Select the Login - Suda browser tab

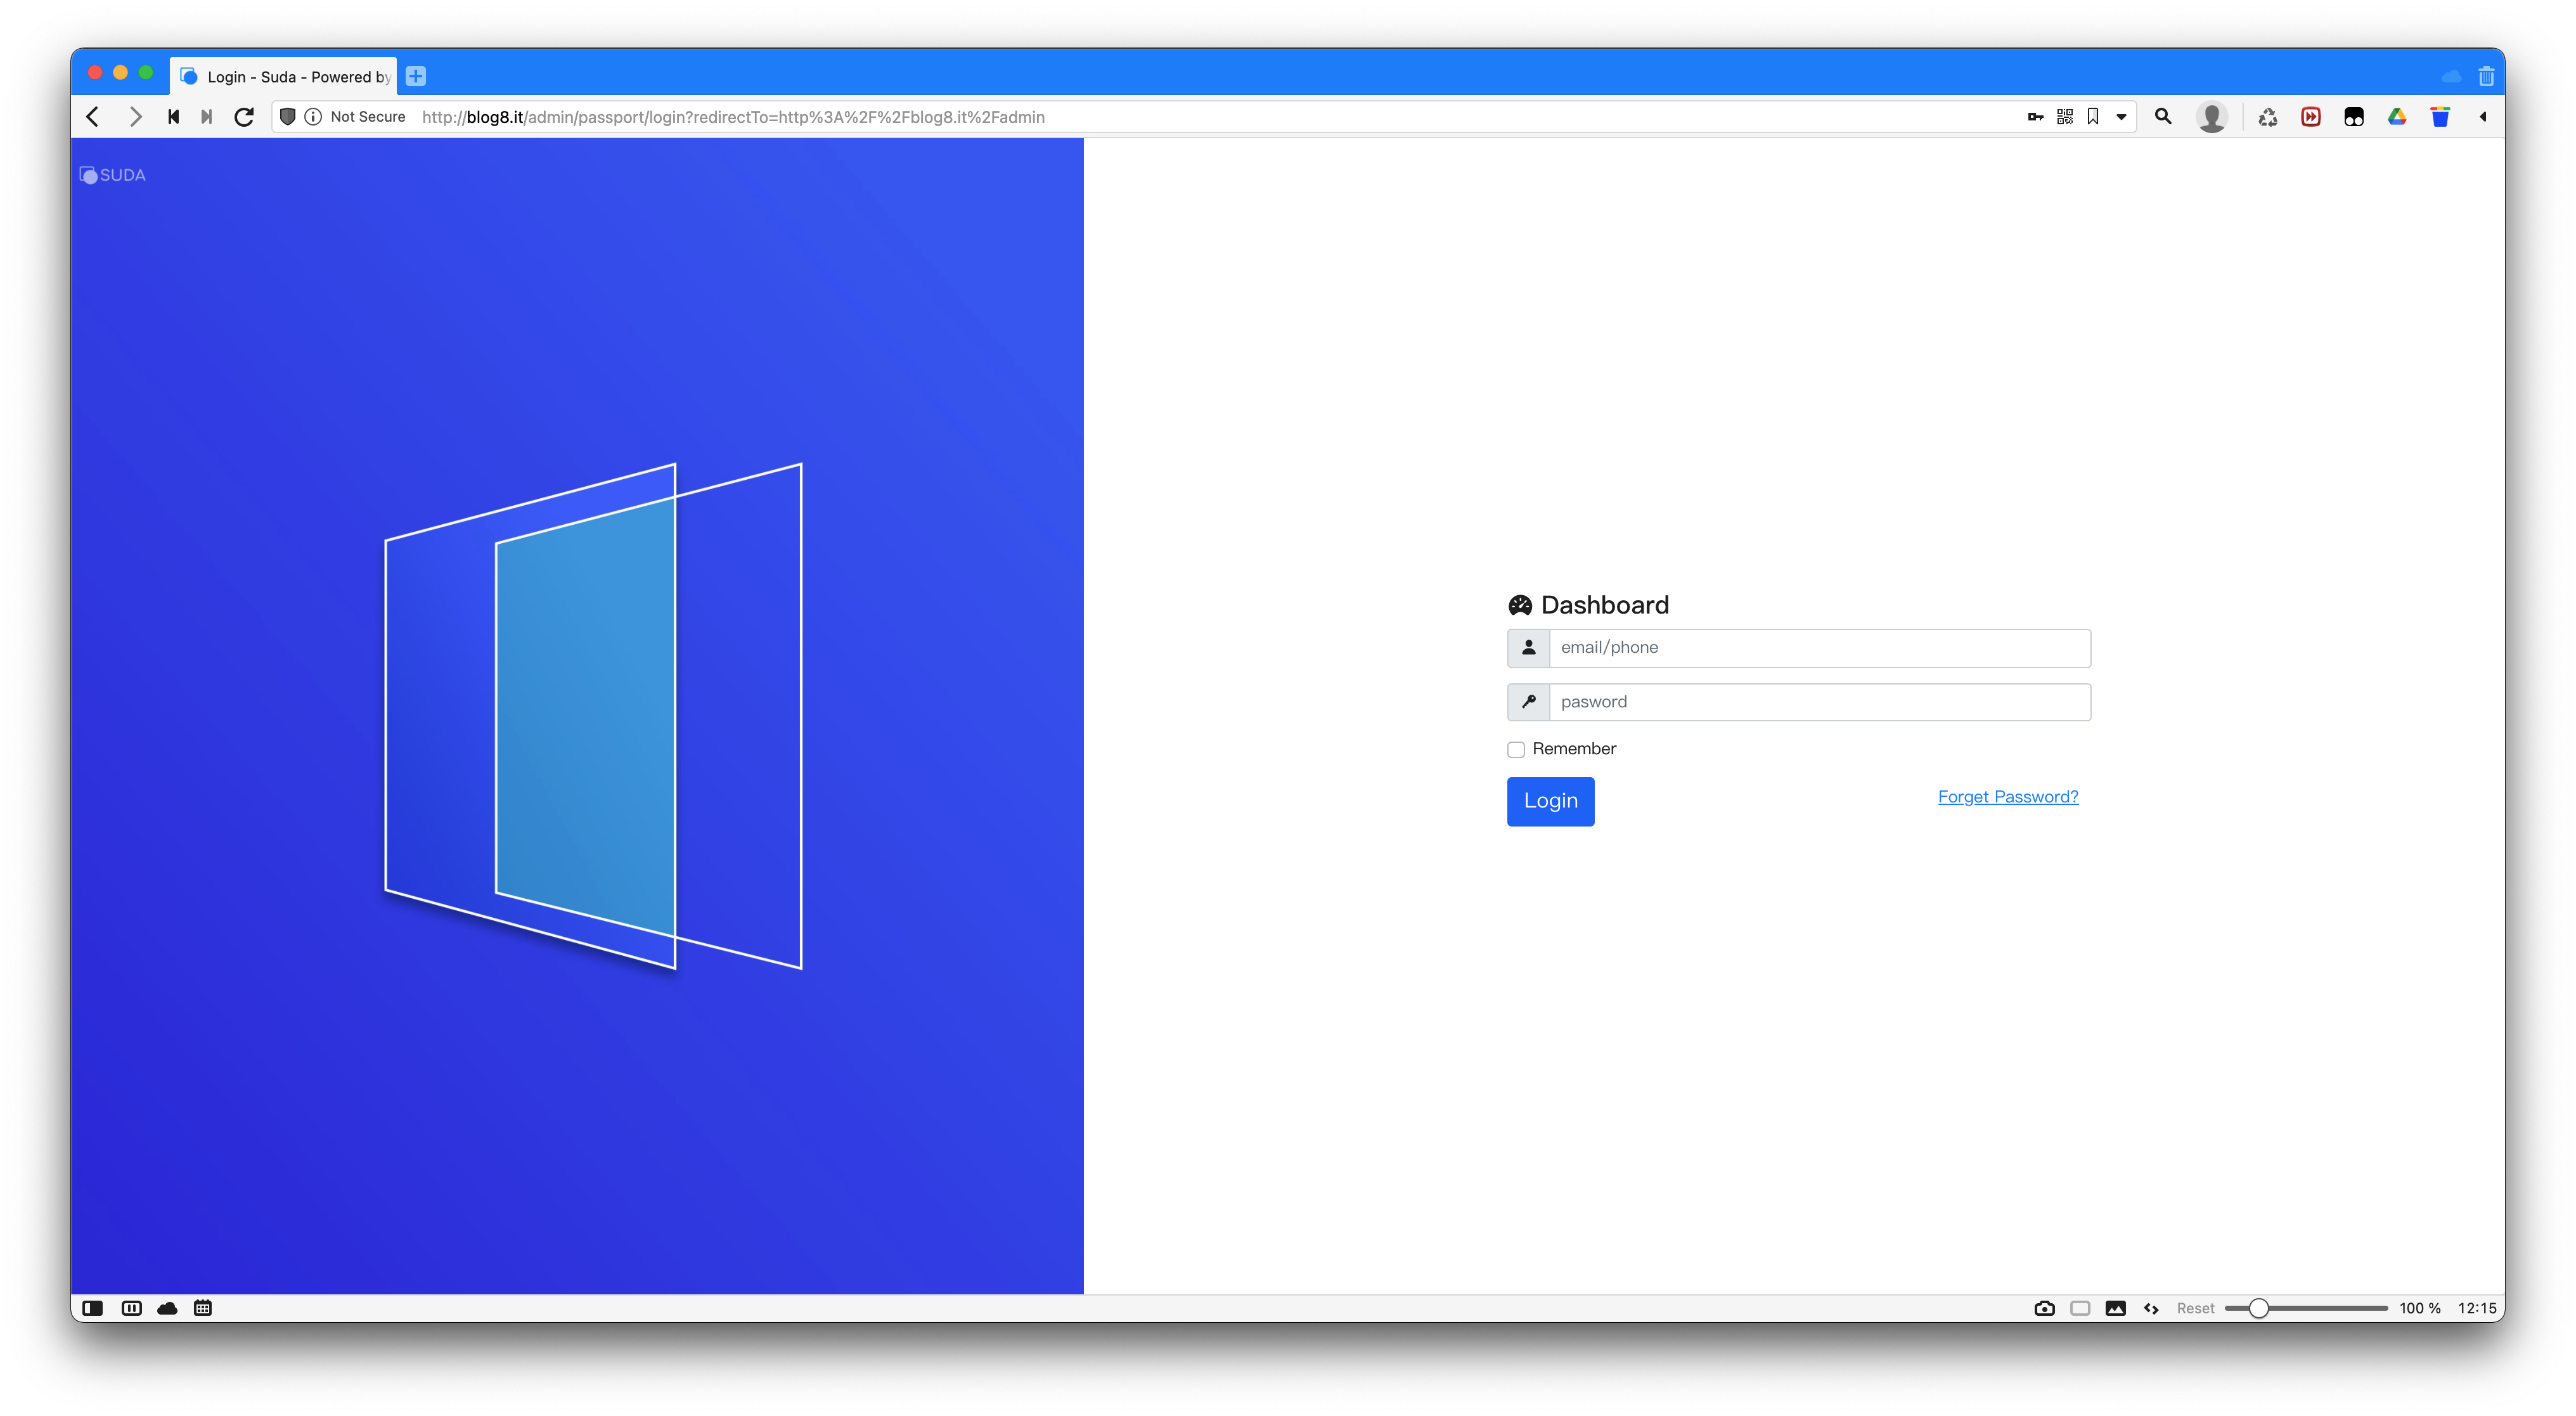(283, 76)
